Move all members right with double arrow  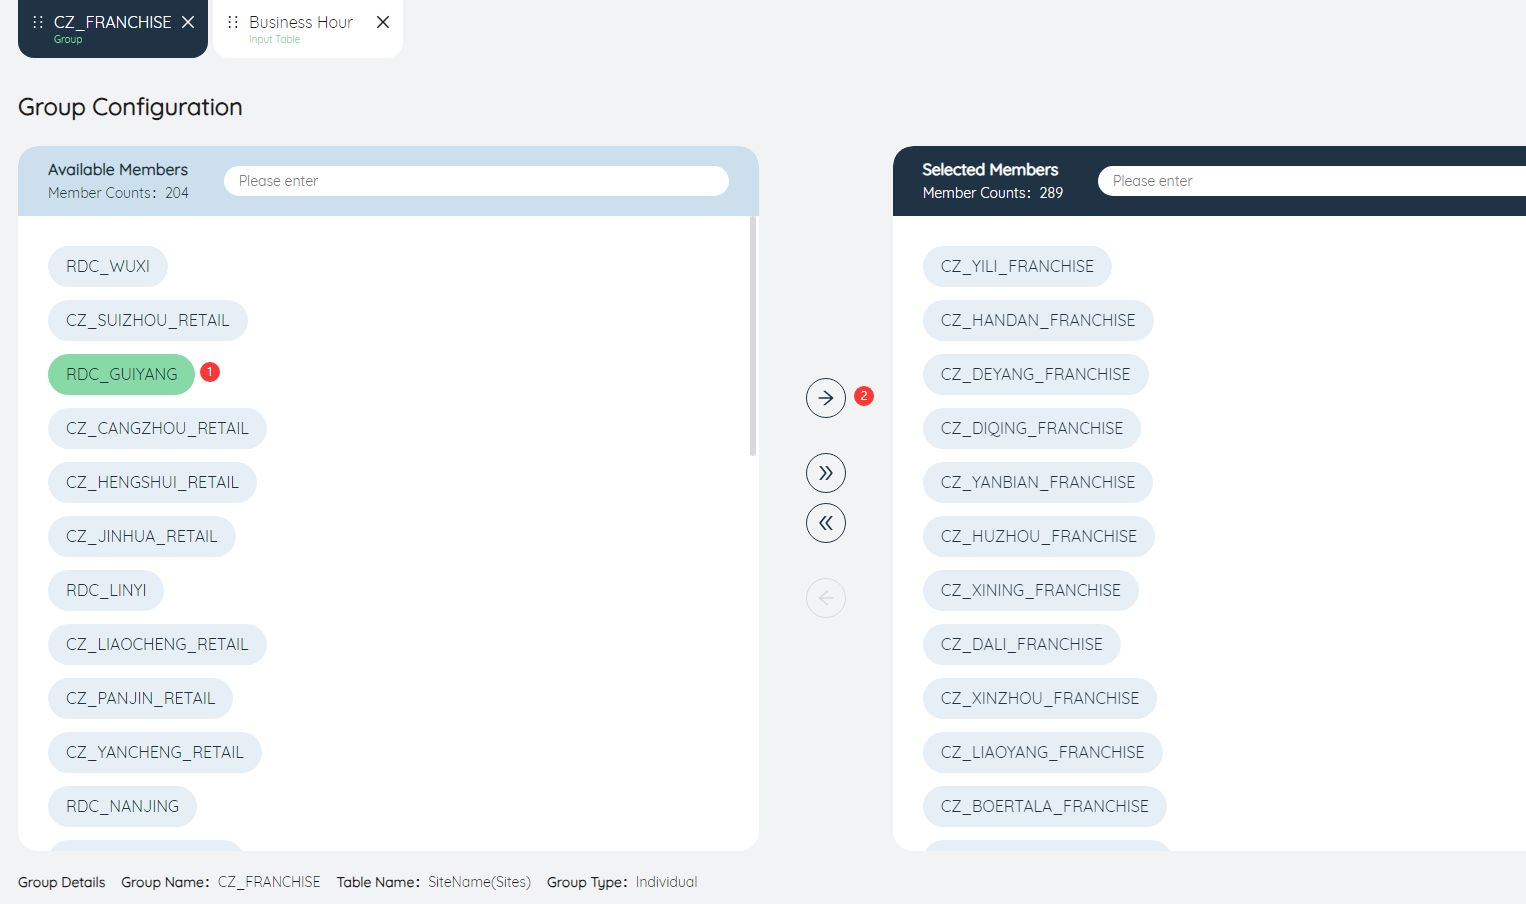(826, 473)
